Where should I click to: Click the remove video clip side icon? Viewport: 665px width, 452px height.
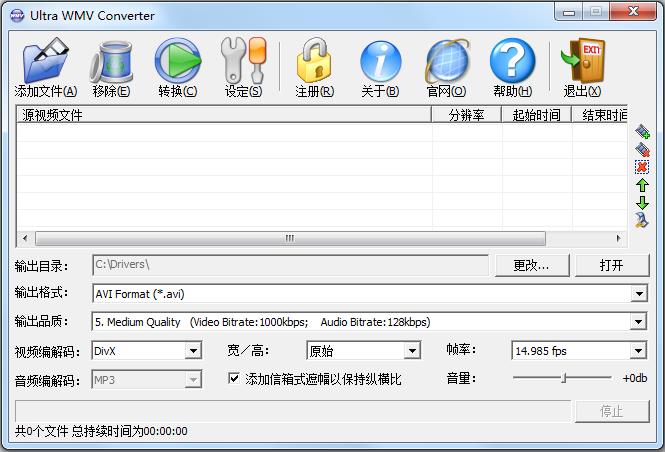(x=643, y=150)
